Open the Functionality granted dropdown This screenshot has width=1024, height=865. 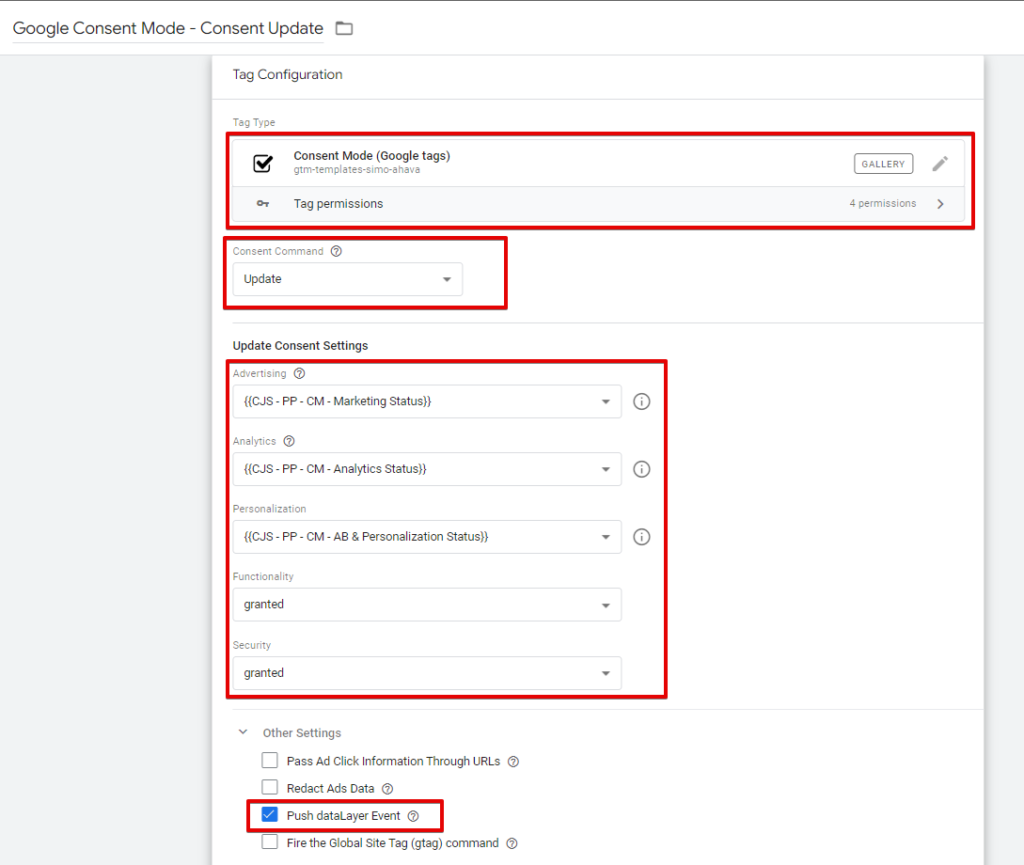[427, 605]
